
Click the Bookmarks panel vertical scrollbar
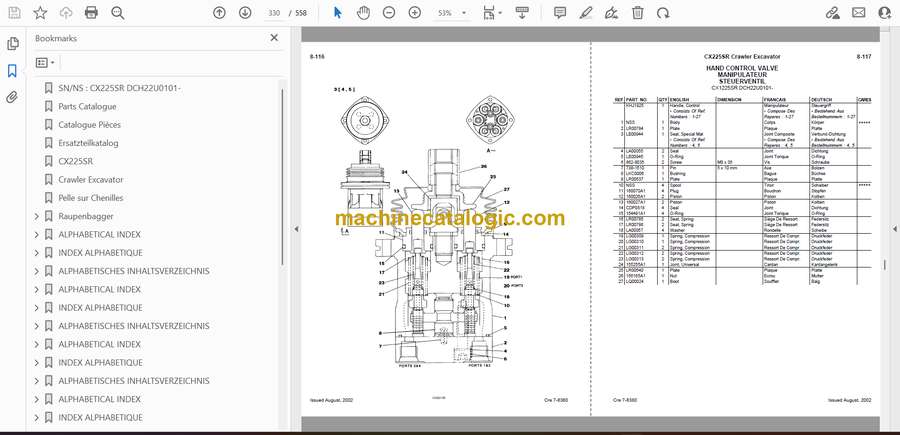[x=282, y=178]
